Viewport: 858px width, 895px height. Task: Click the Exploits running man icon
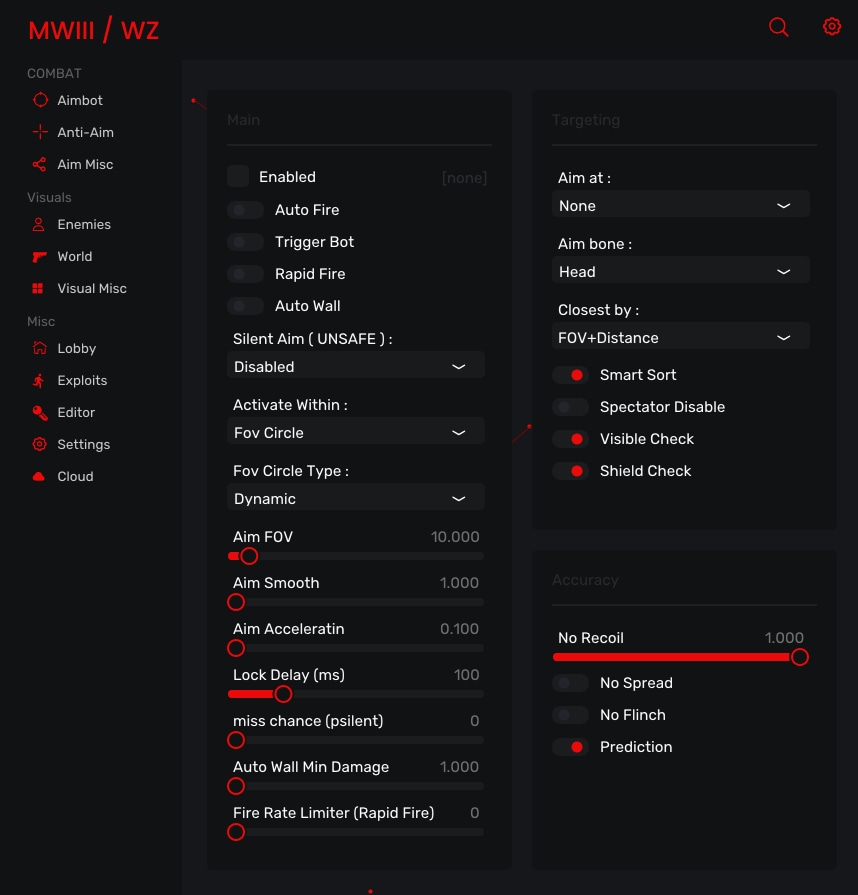click(x=39, y=381)
